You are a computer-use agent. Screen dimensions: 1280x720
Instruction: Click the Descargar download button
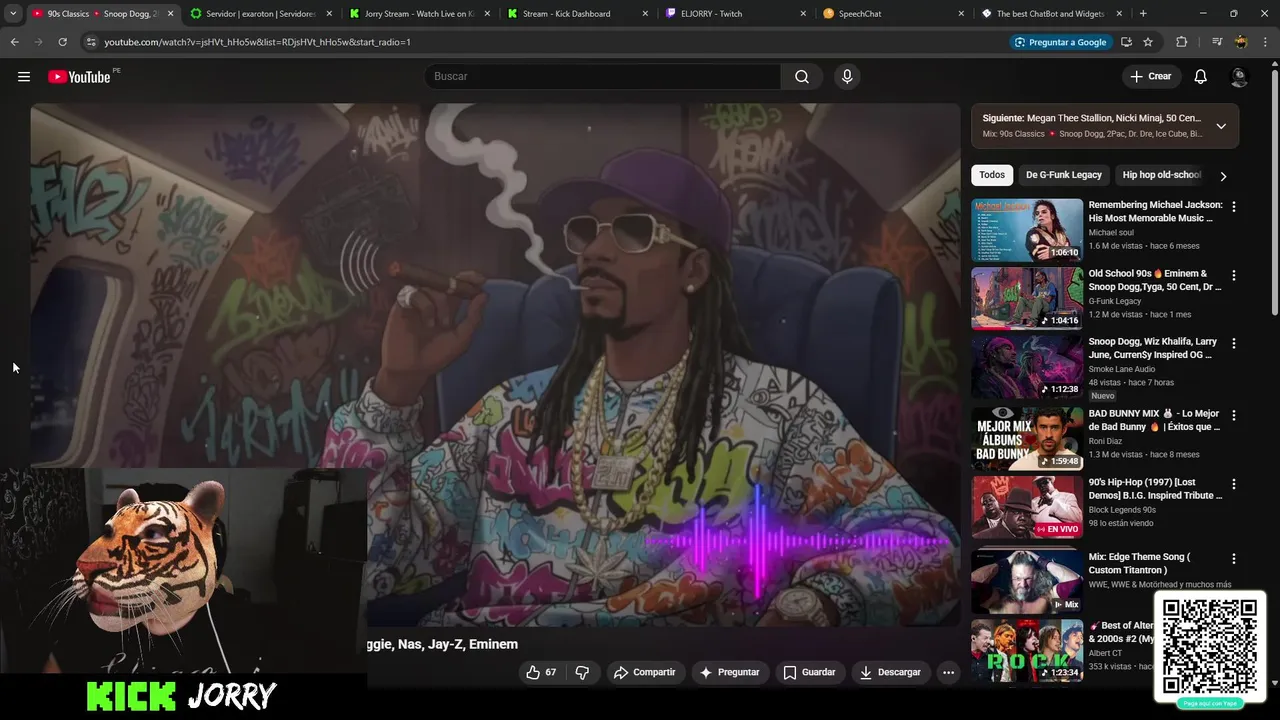coord(889,672)
